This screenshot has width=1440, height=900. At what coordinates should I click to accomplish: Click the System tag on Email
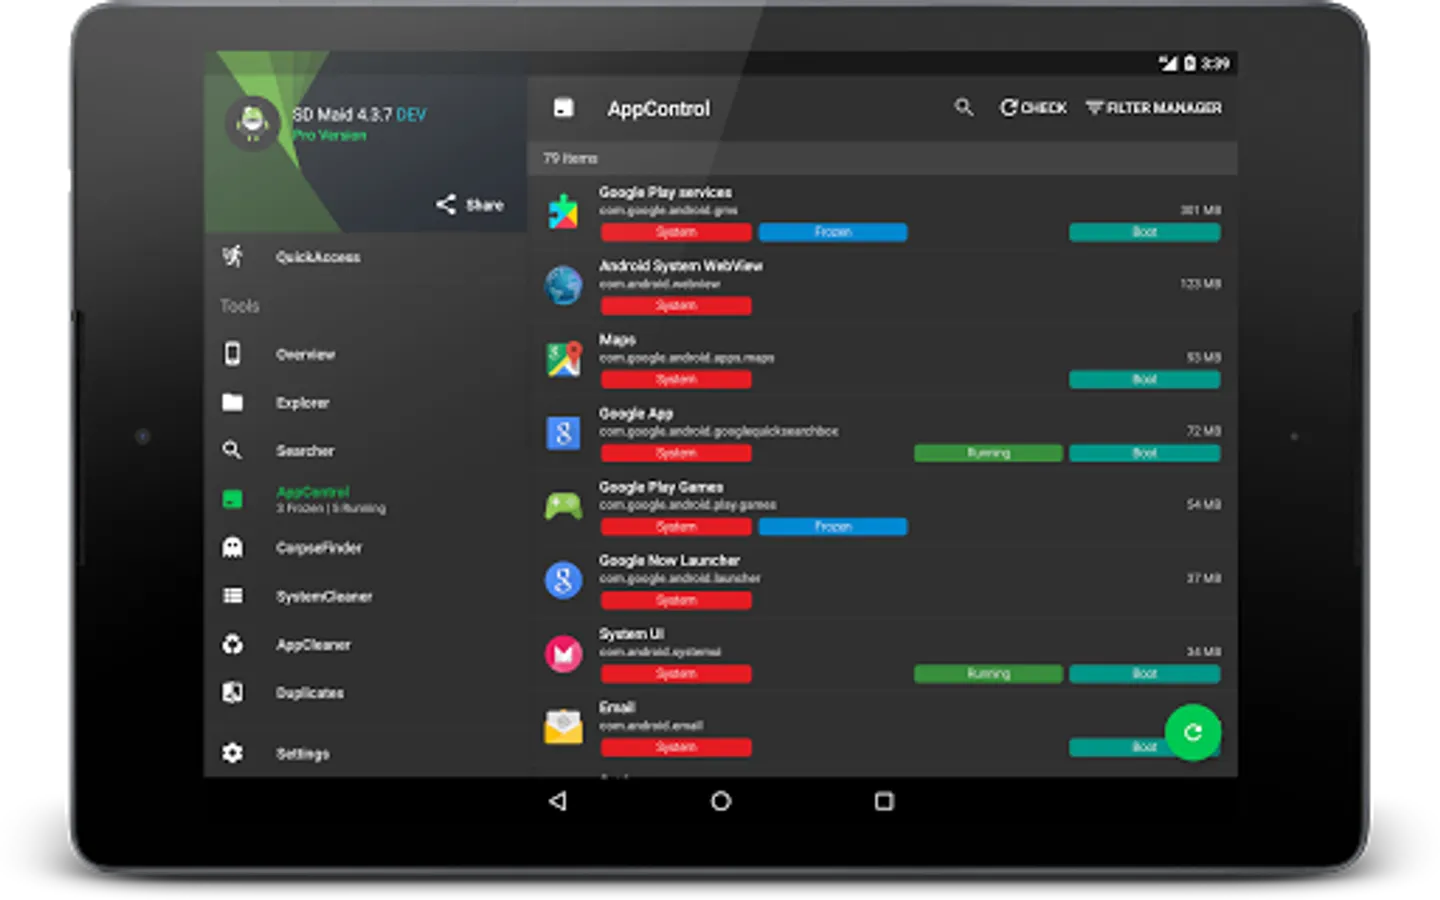[676, 747]
